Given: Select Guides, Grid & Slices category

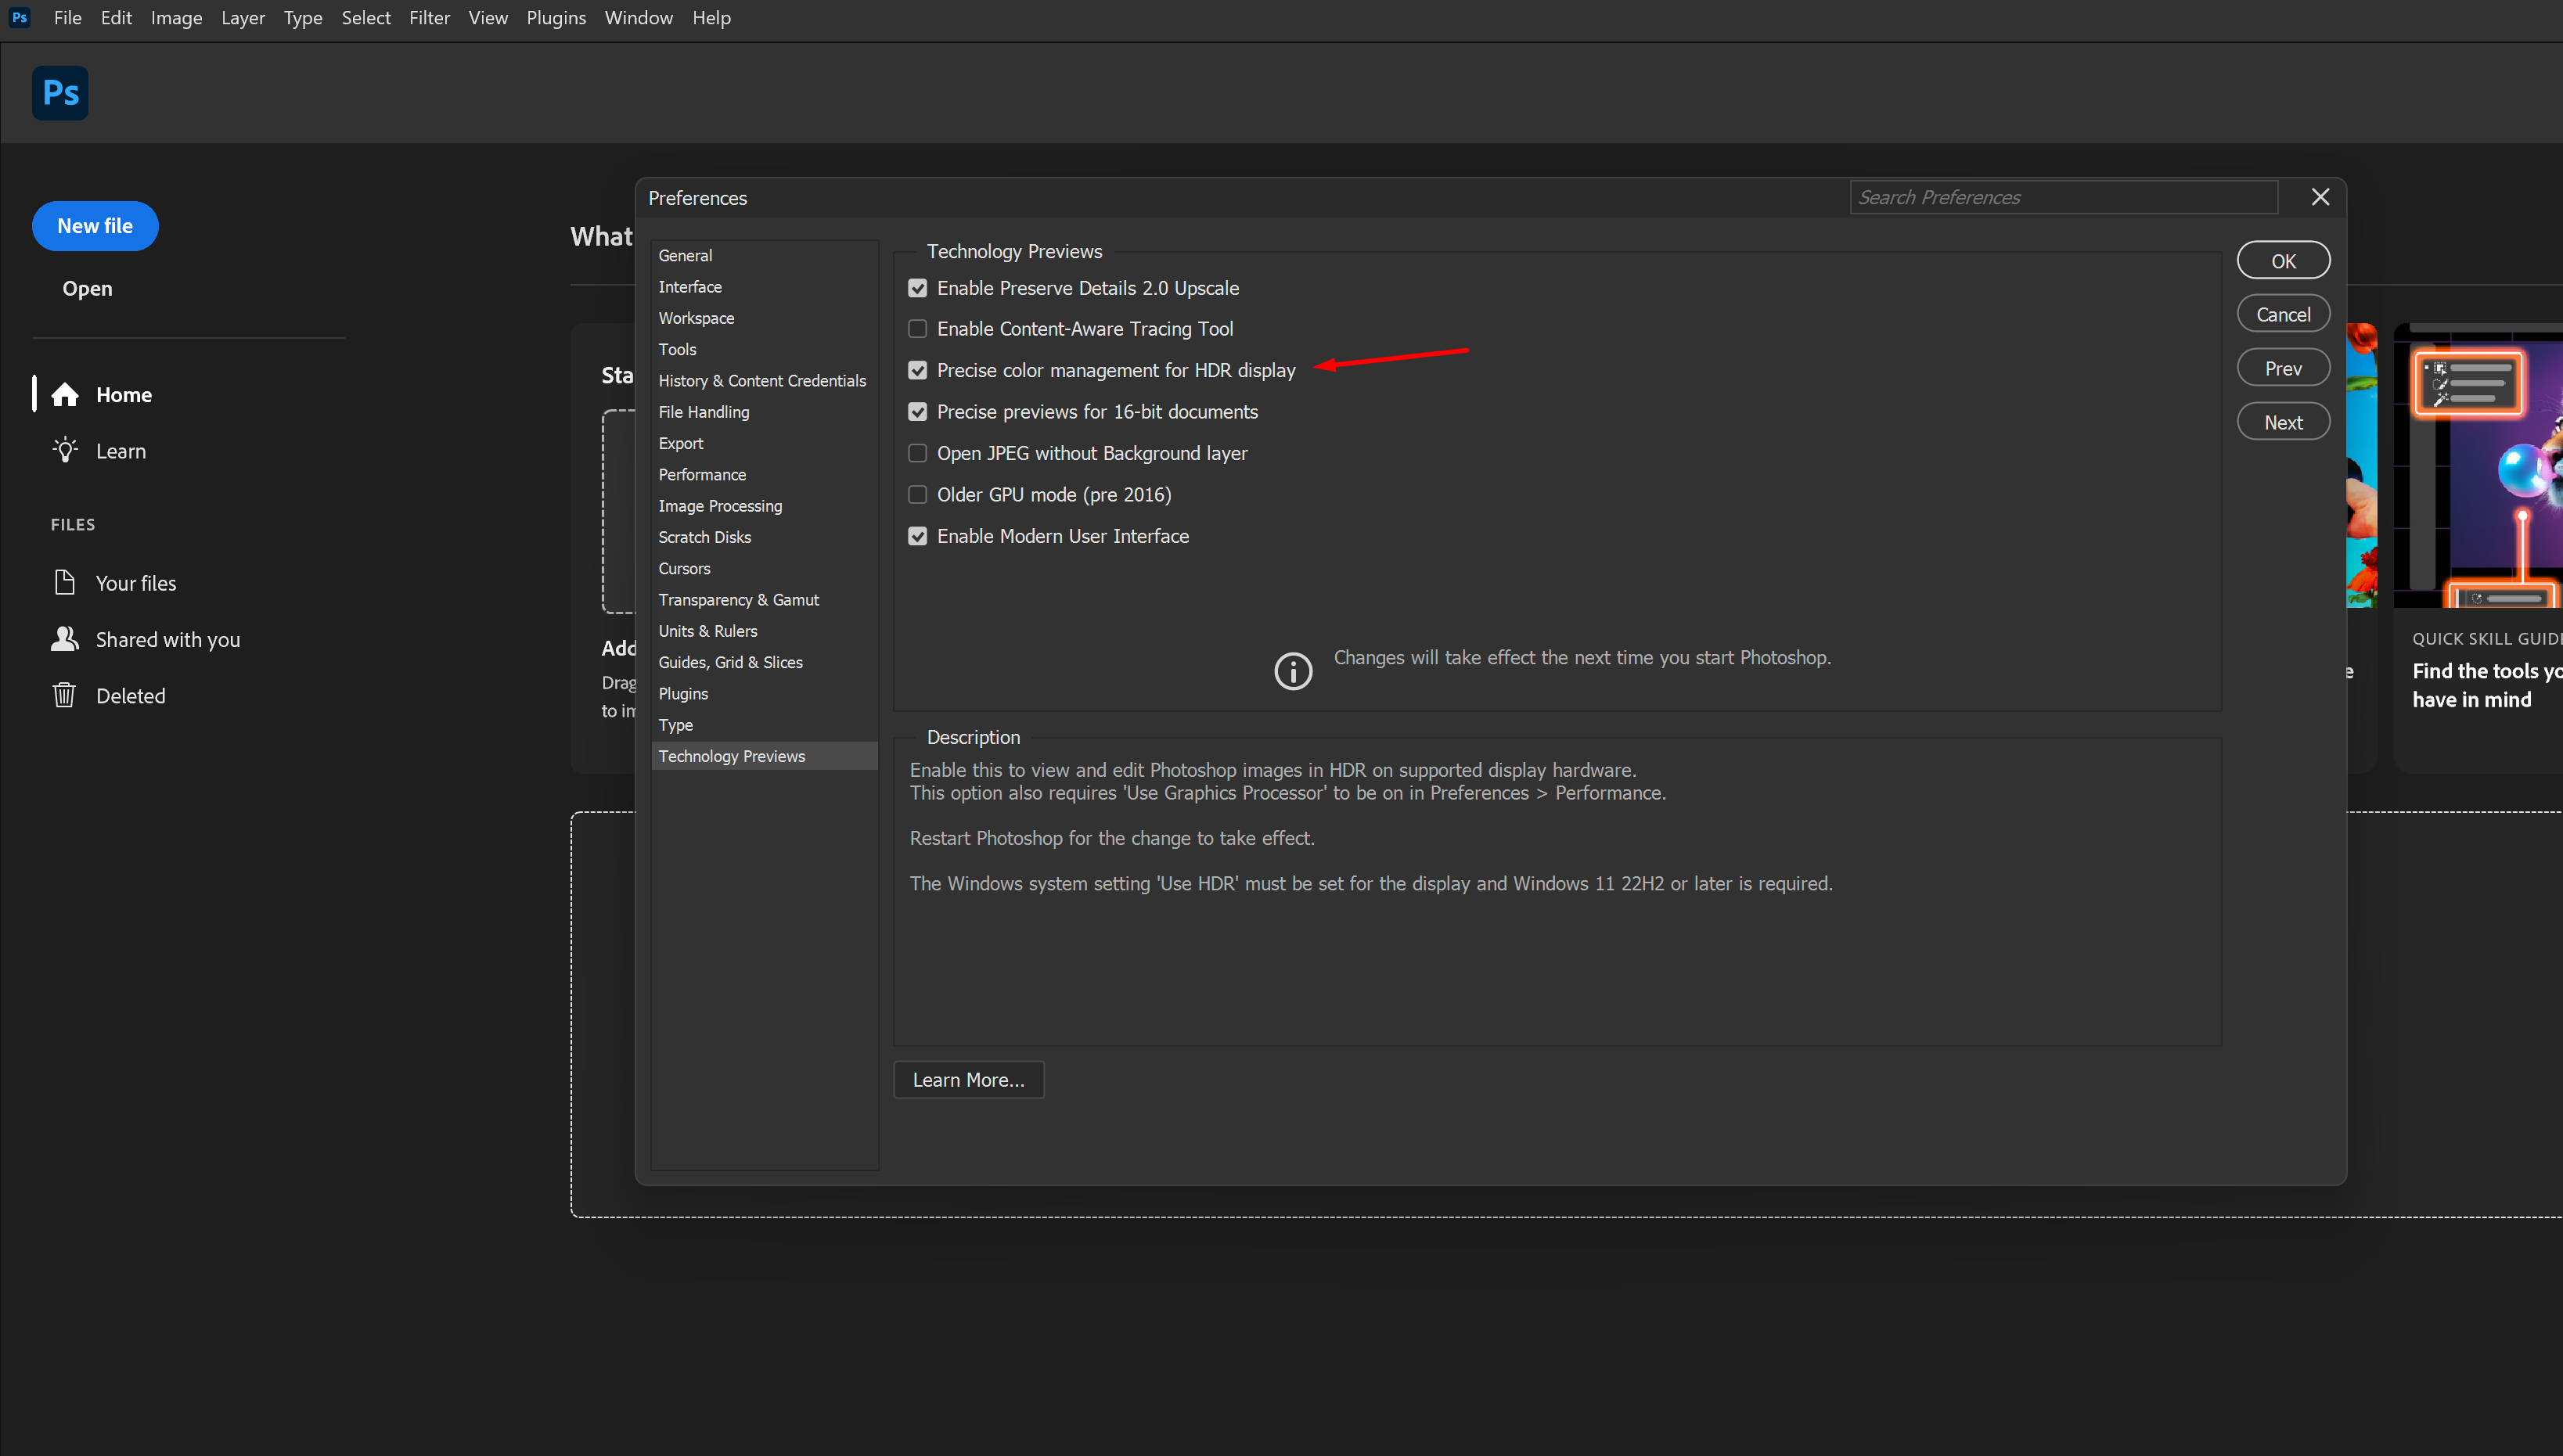Looking at the screenshot, I should click(764, 662).
